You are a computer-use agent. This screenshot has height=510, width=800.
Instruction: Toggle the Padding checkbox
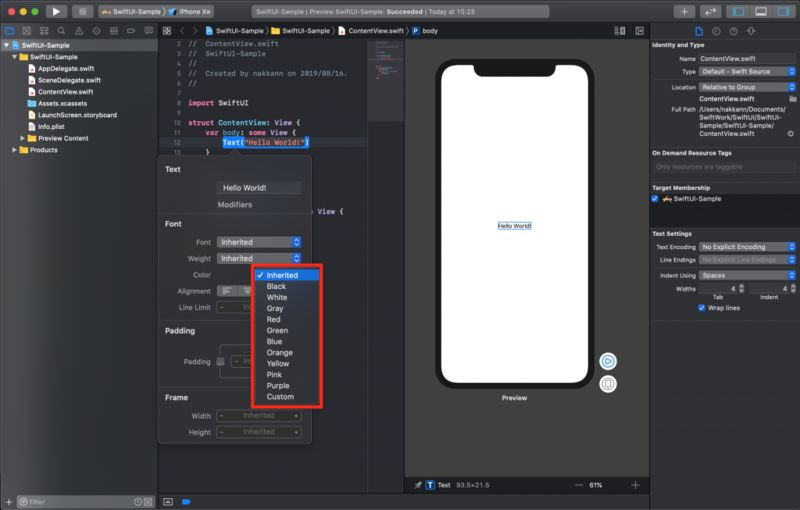tap(220, 362)
